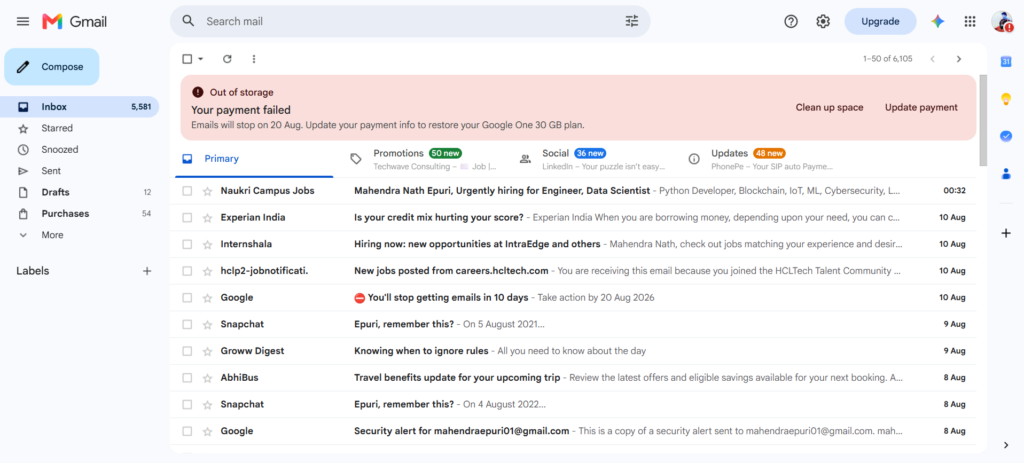Viewport: 1024px width, 463px height.
Task: Click in the Search mail field
Action: (411, 22)
